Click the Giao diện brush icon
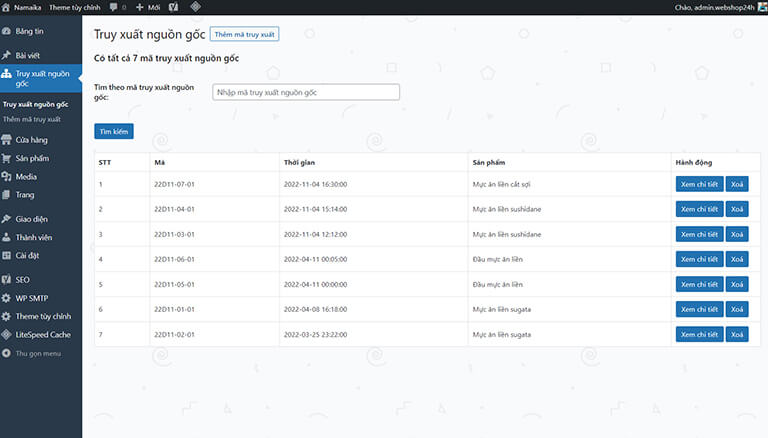Viewport: 768px width, 438px height. [x=7, y=219]
